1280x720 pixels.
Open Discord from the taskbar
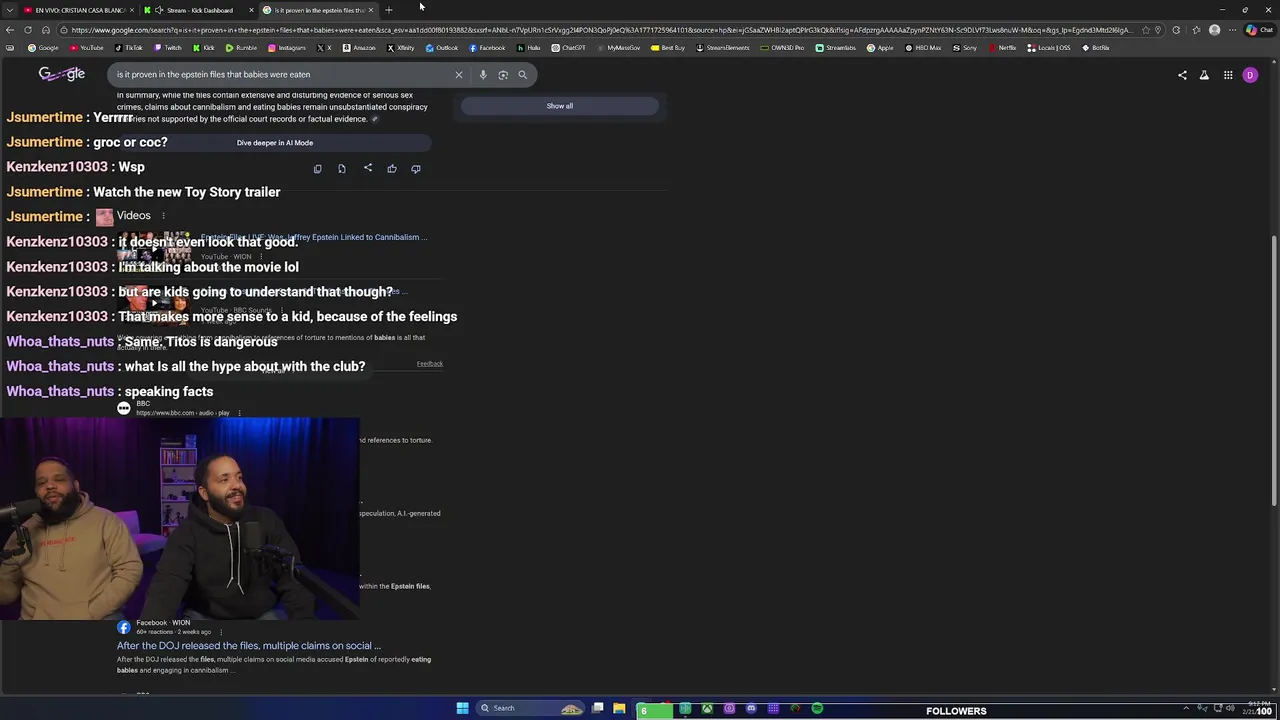751,708
